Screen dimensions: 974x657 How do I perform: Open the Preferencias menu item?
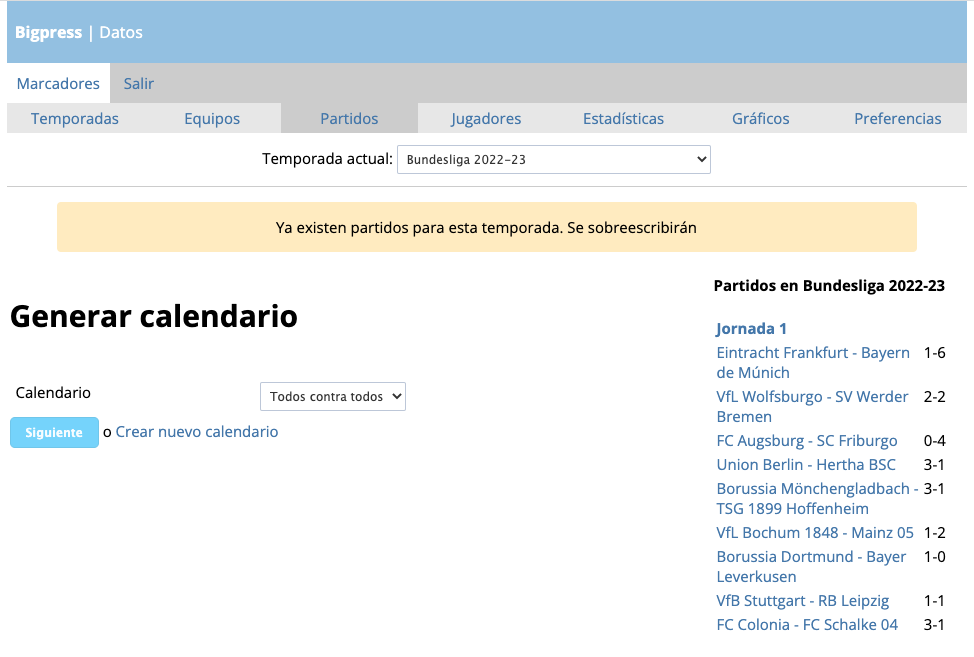click(x=897, y=119)
